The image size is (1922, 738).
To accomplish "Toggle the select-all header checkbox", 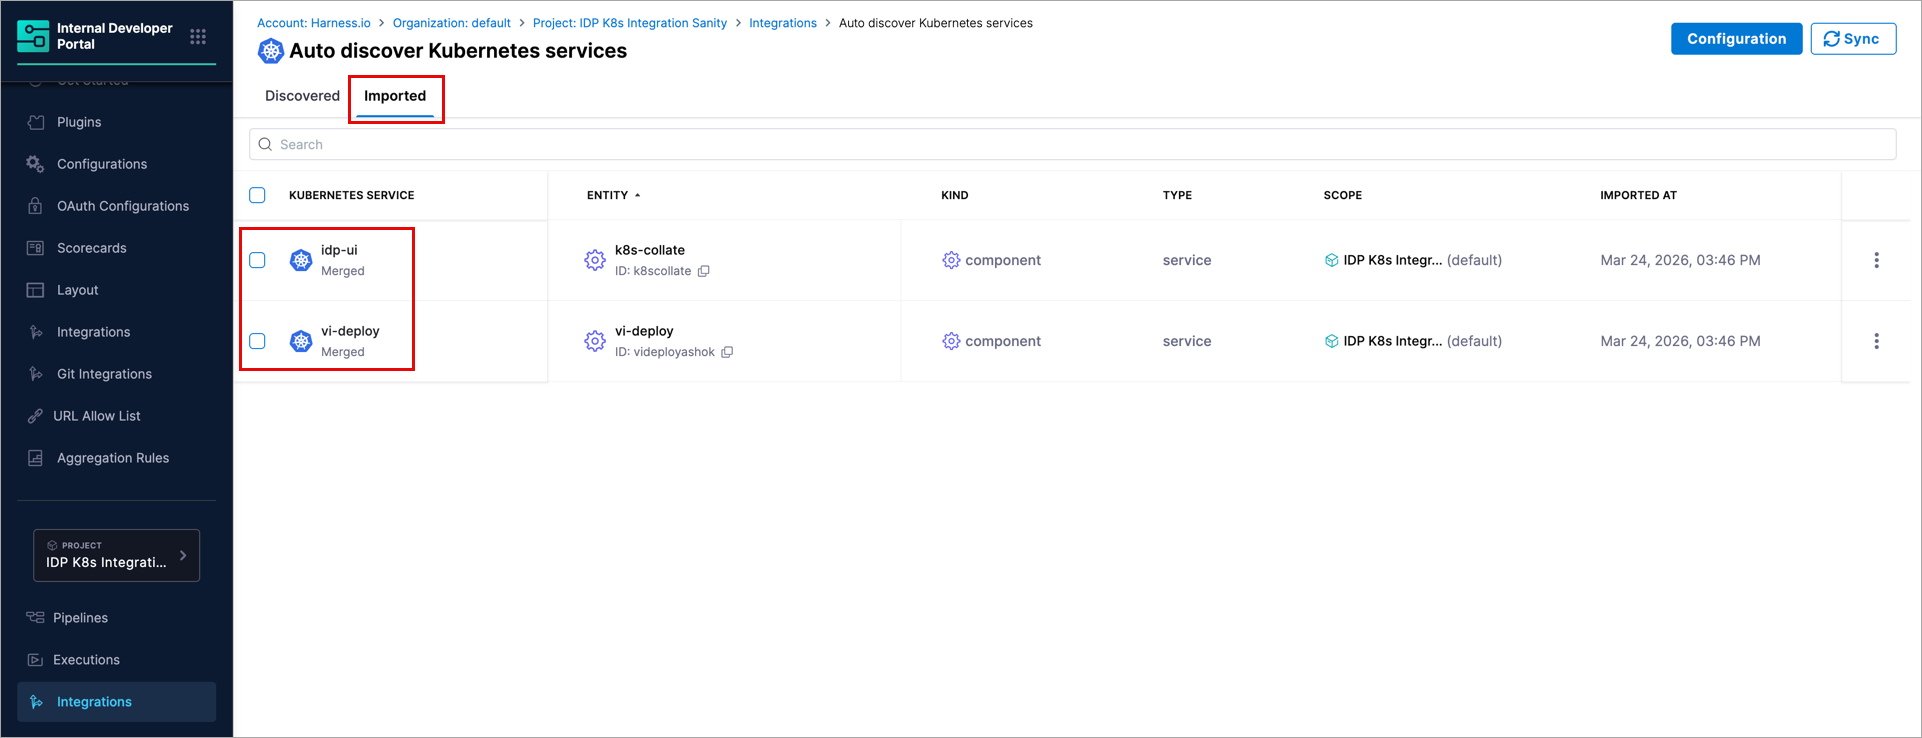I will coord(257,195).
